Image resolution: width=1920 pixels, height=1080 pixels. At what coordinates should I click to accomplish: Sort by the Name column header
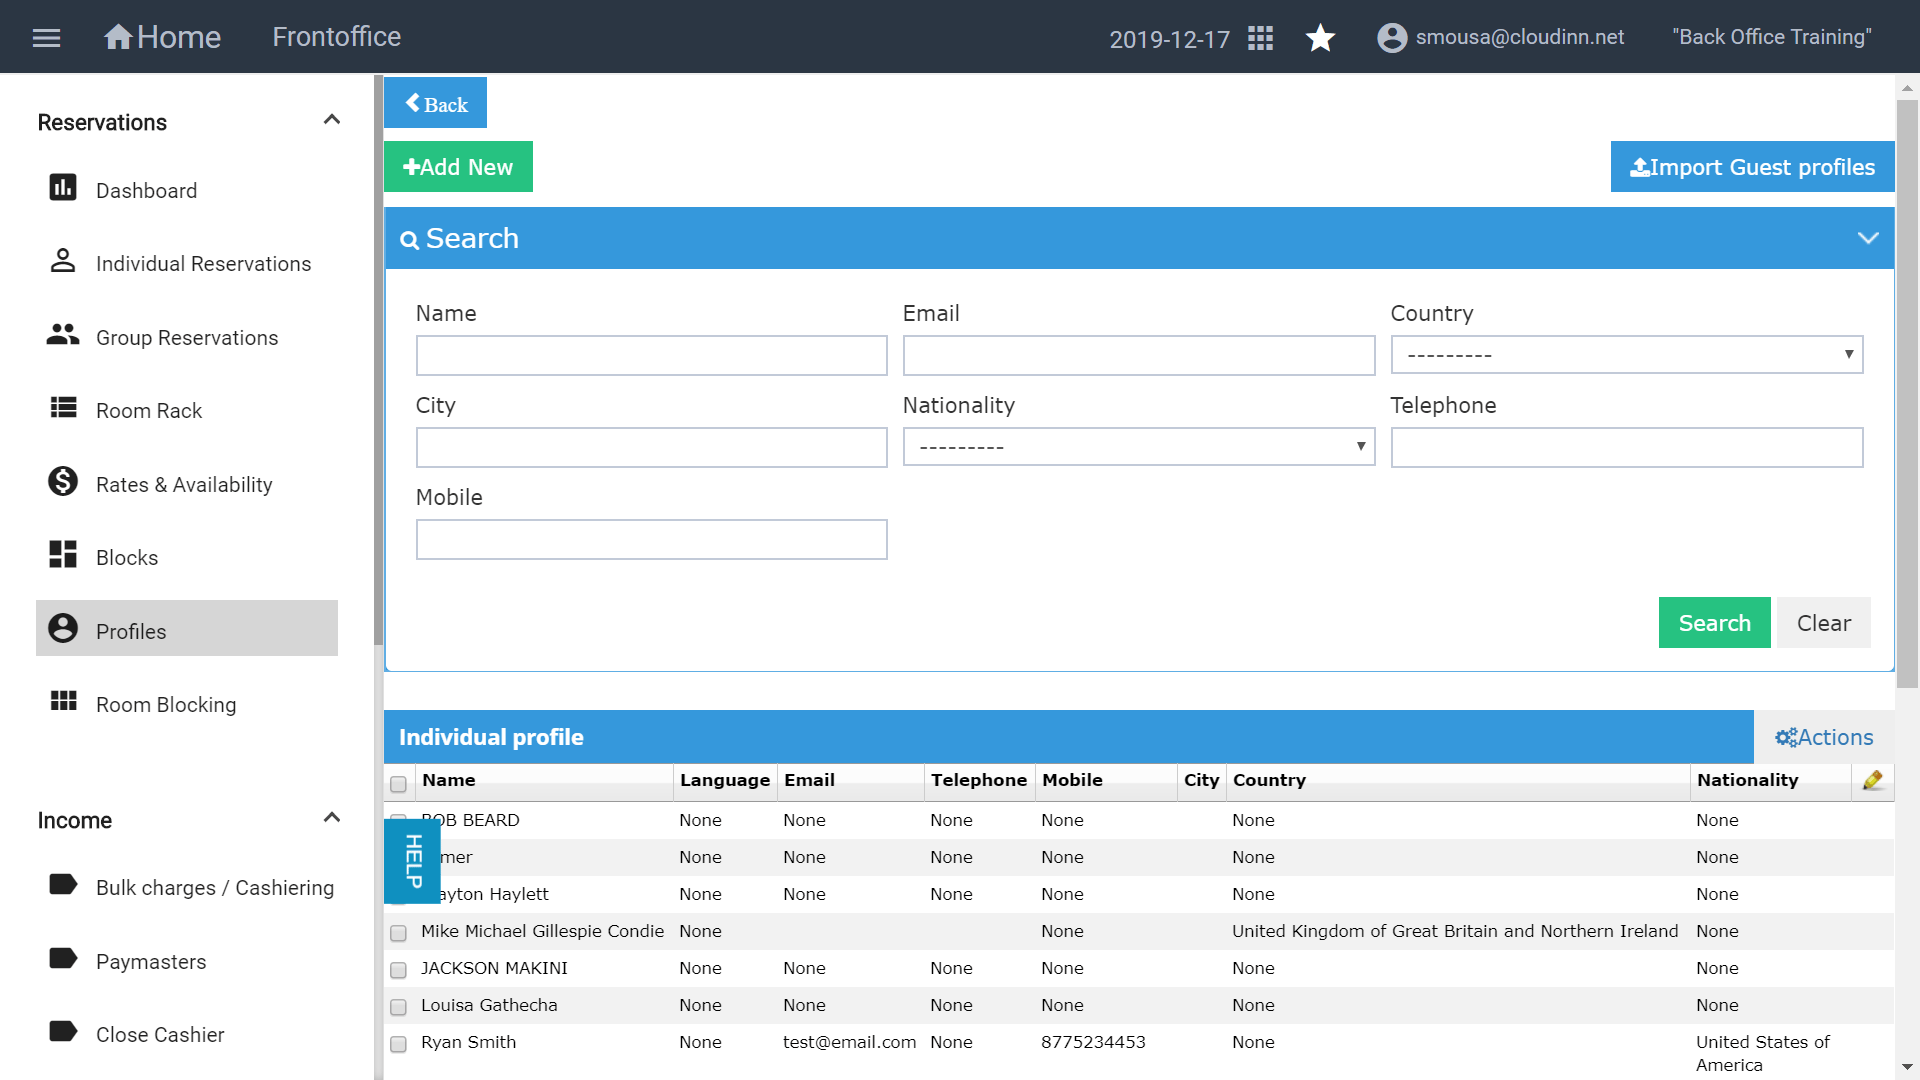448,780
